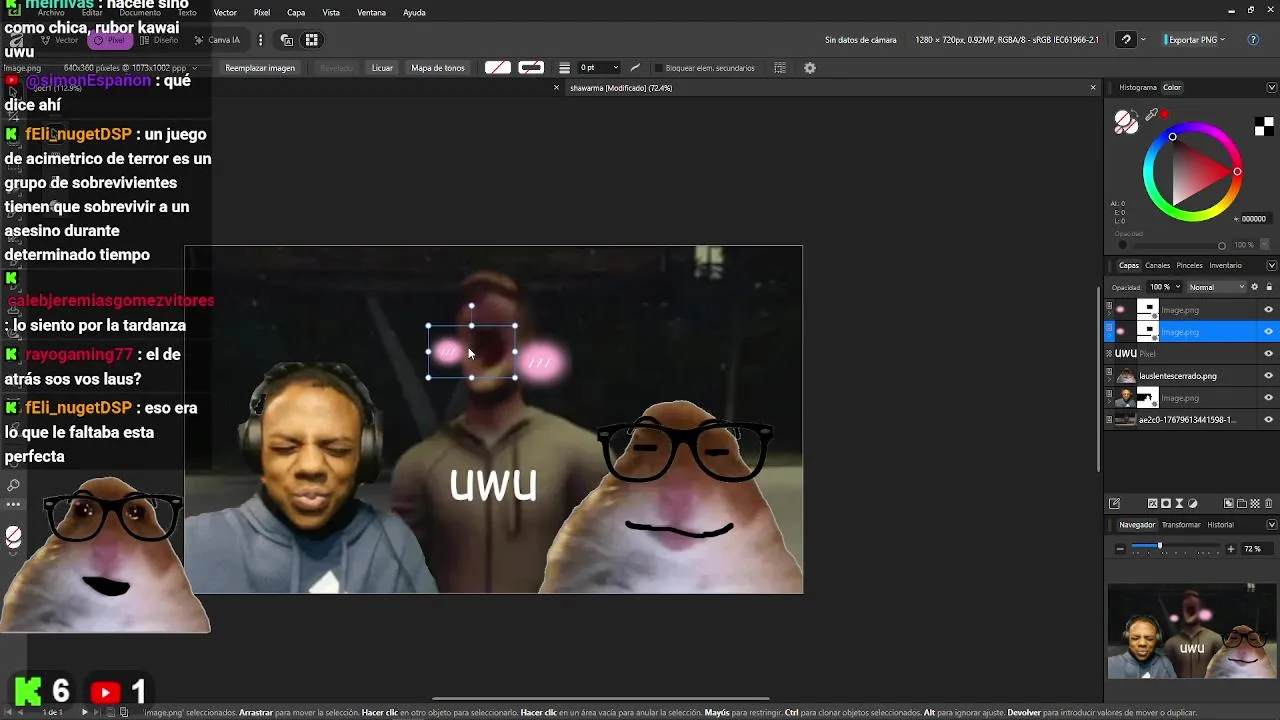Open the fill color swatch in context toolbar

tap(497, 68)
